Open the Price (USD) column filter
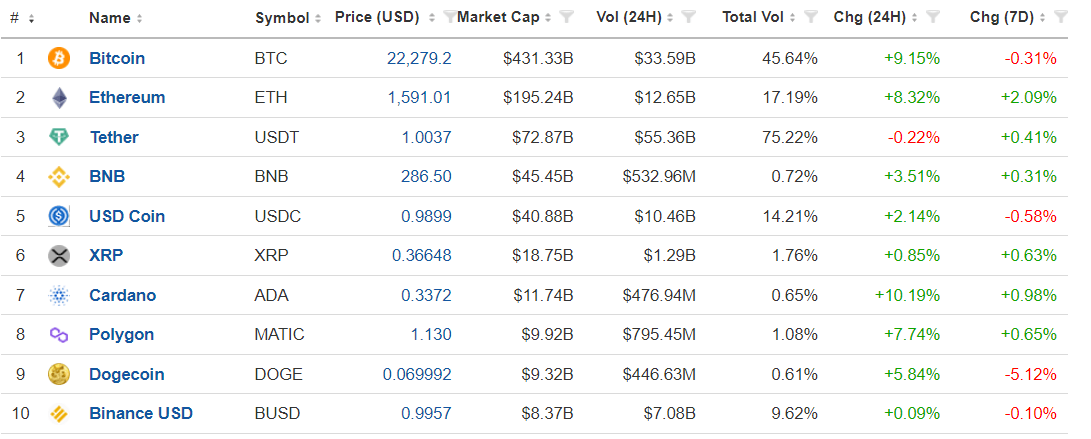The image size is (1091, 439). tap(449, 17)
